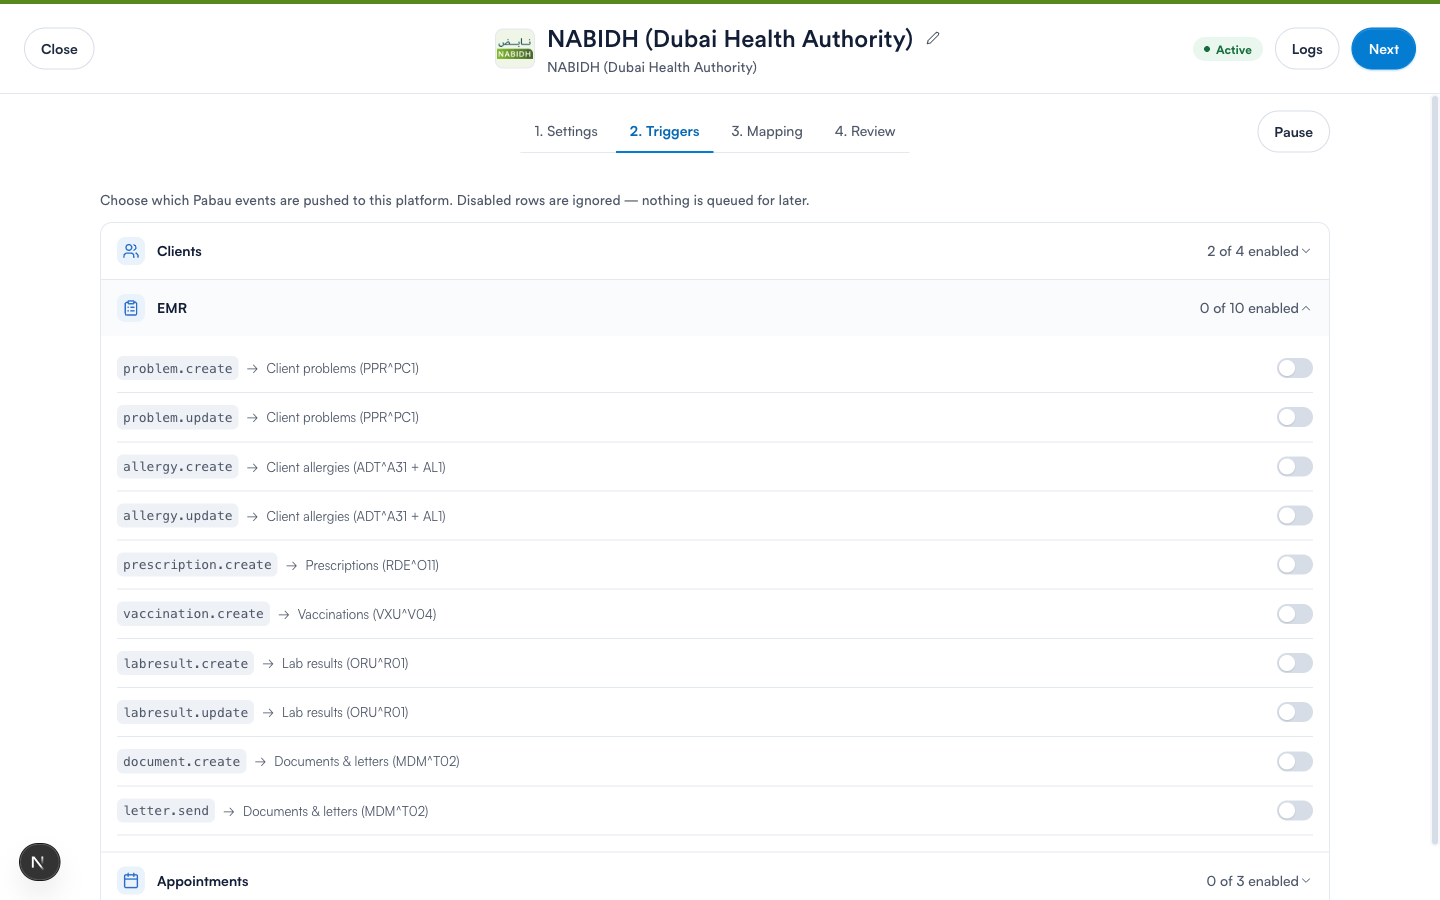Expand Clients via 2 of 4 enabled
Image resolution: width=1440 pixels, height=900 pixels.
click(x=1258, y=251)
